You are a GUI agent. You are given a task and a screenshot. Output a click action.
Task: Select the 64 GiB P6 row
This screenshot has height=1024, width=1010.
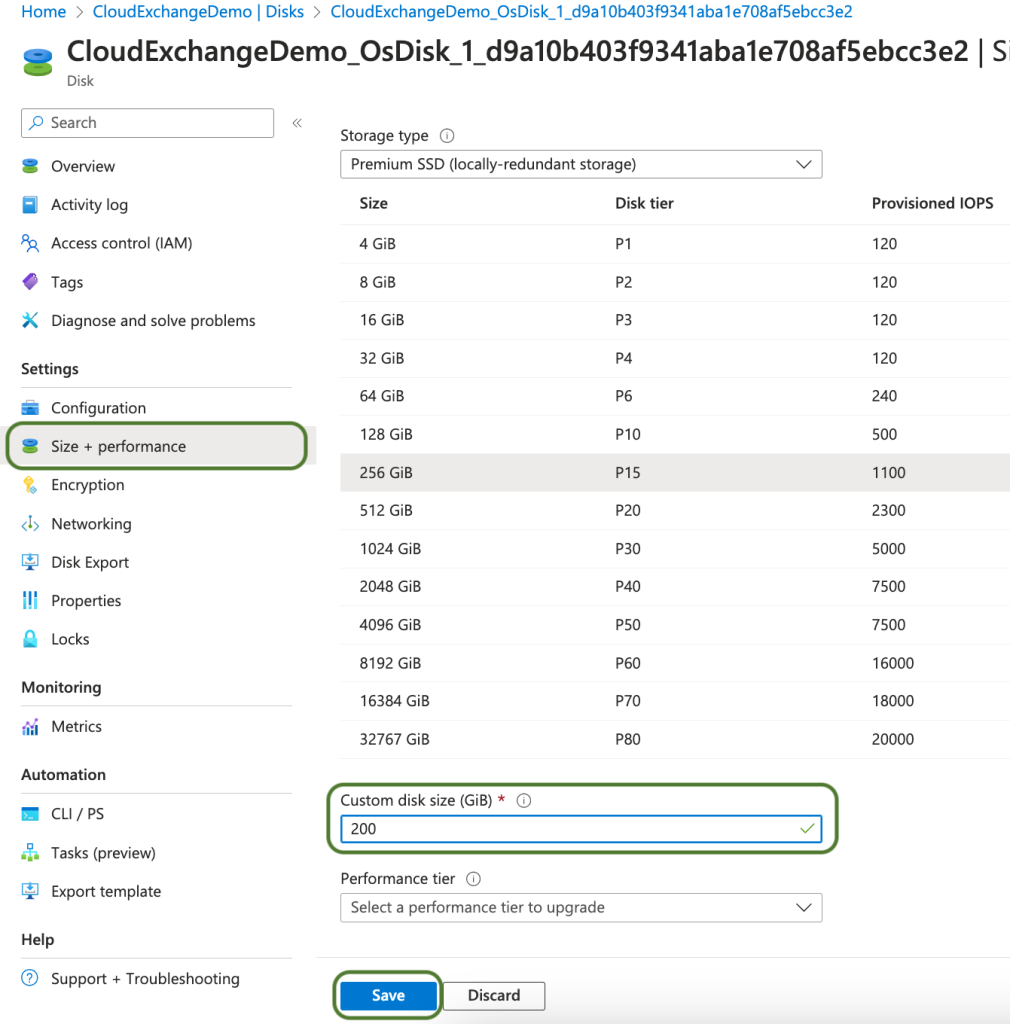click(675, 396)
